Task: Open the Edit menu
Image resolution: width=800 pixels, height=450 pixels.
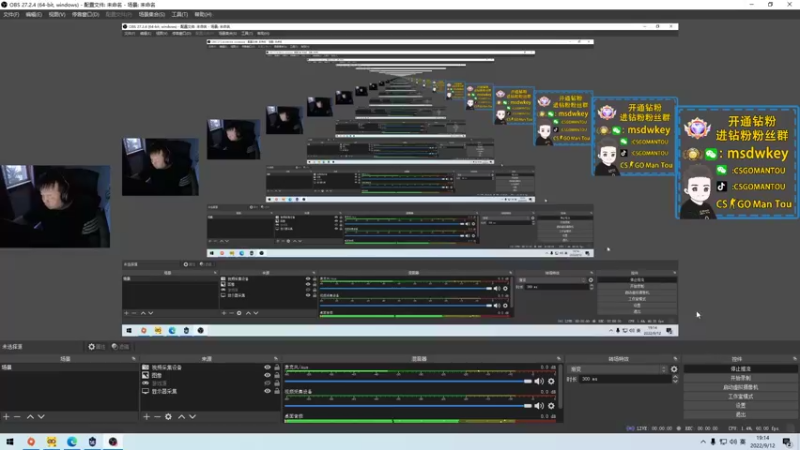Action: pyautogui.click(x=34, y=14)
